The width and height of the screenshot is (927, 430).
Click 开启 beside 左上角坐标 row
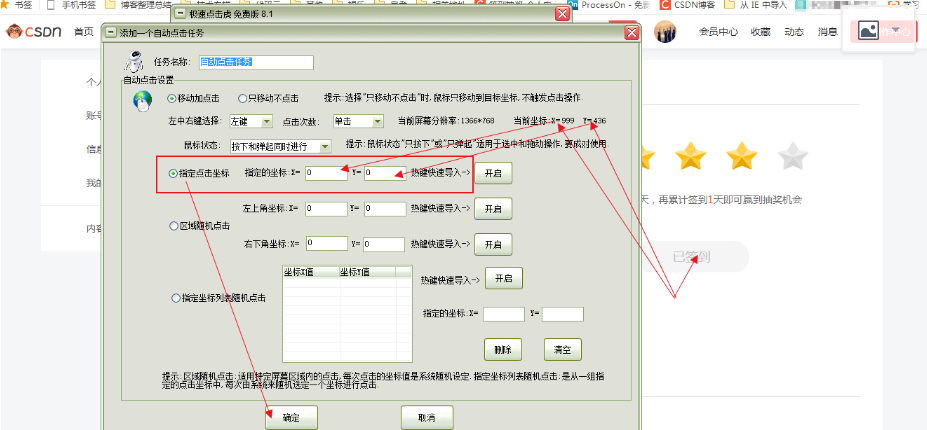pos(493,209)
